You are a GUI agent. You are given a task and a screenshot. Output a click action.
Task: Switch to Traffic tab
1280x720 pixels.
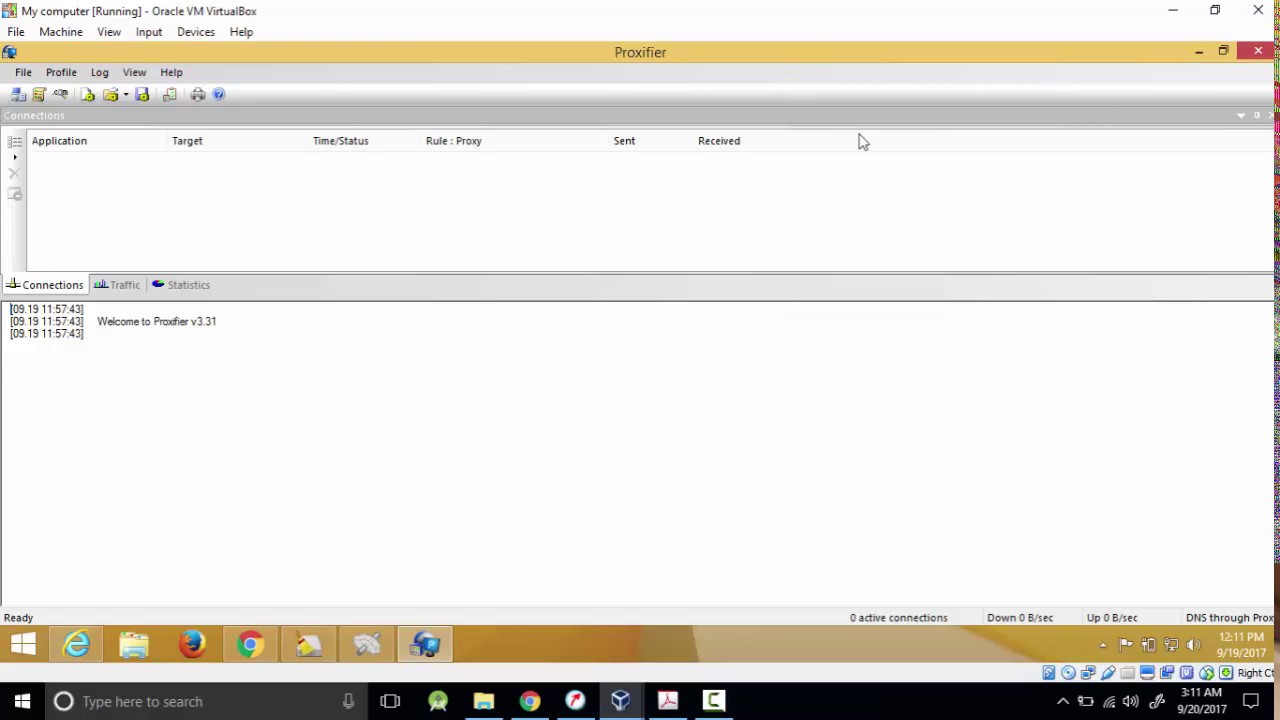(x=117, y=285)
